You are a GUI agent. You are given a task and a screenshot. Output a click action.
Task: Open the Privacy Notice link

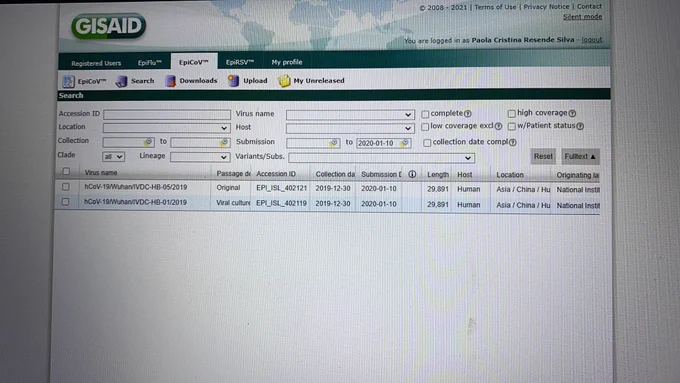(546, 7)
